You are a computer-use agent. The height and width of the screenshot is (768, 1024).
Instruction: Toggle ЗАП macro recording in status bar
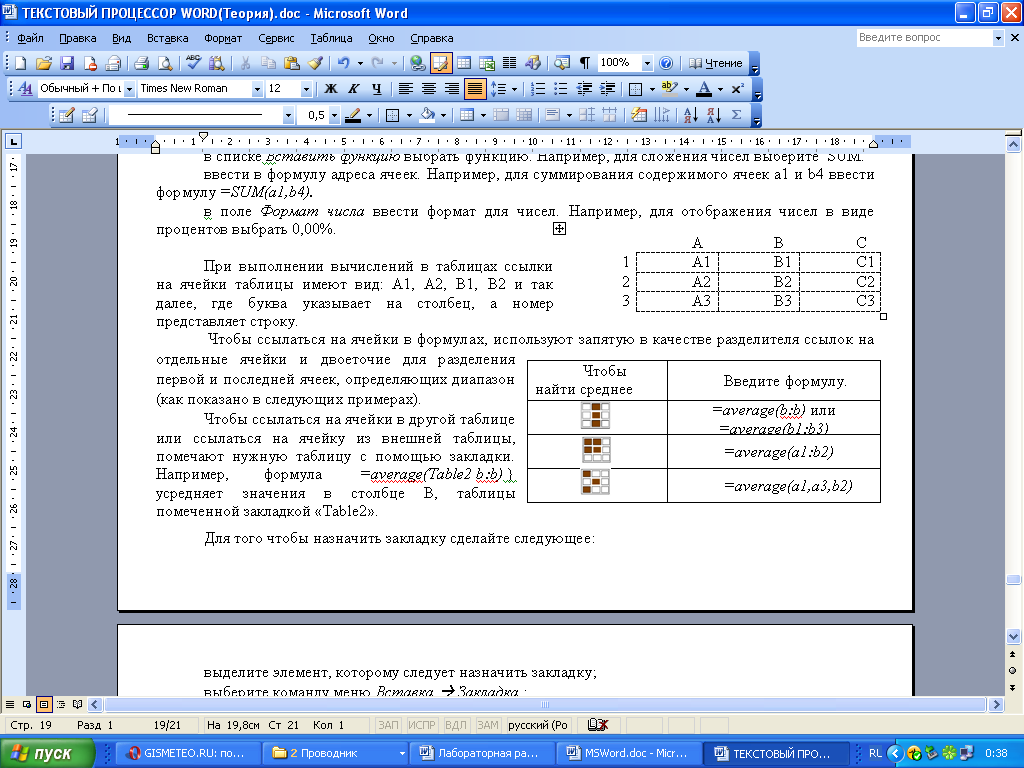tap(389, 725)
